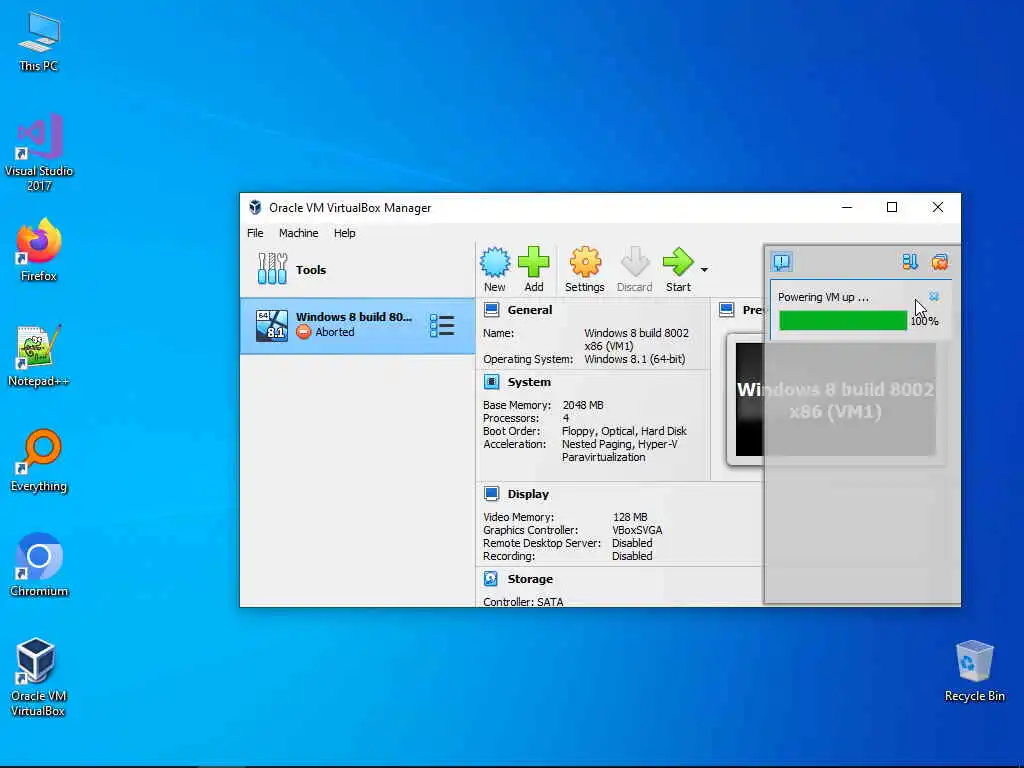Viewport: 1024px width, 768px height.
Task: Select Windows 8 build 8002 VM entry
Action: [x=357, y=325]
